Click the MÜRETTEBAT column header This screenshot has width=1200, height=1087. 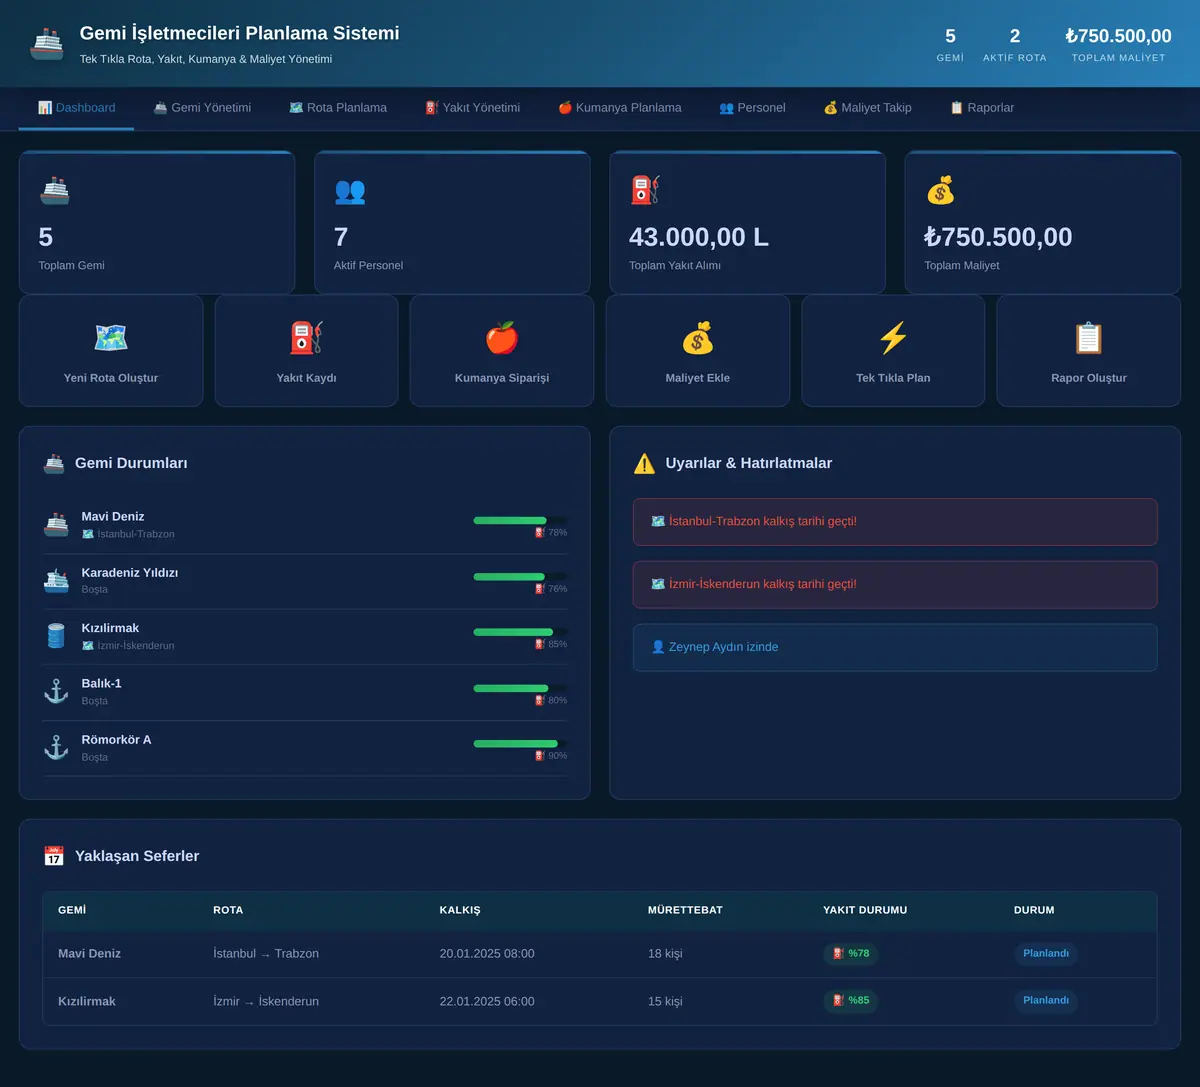(x=685, y=910)
